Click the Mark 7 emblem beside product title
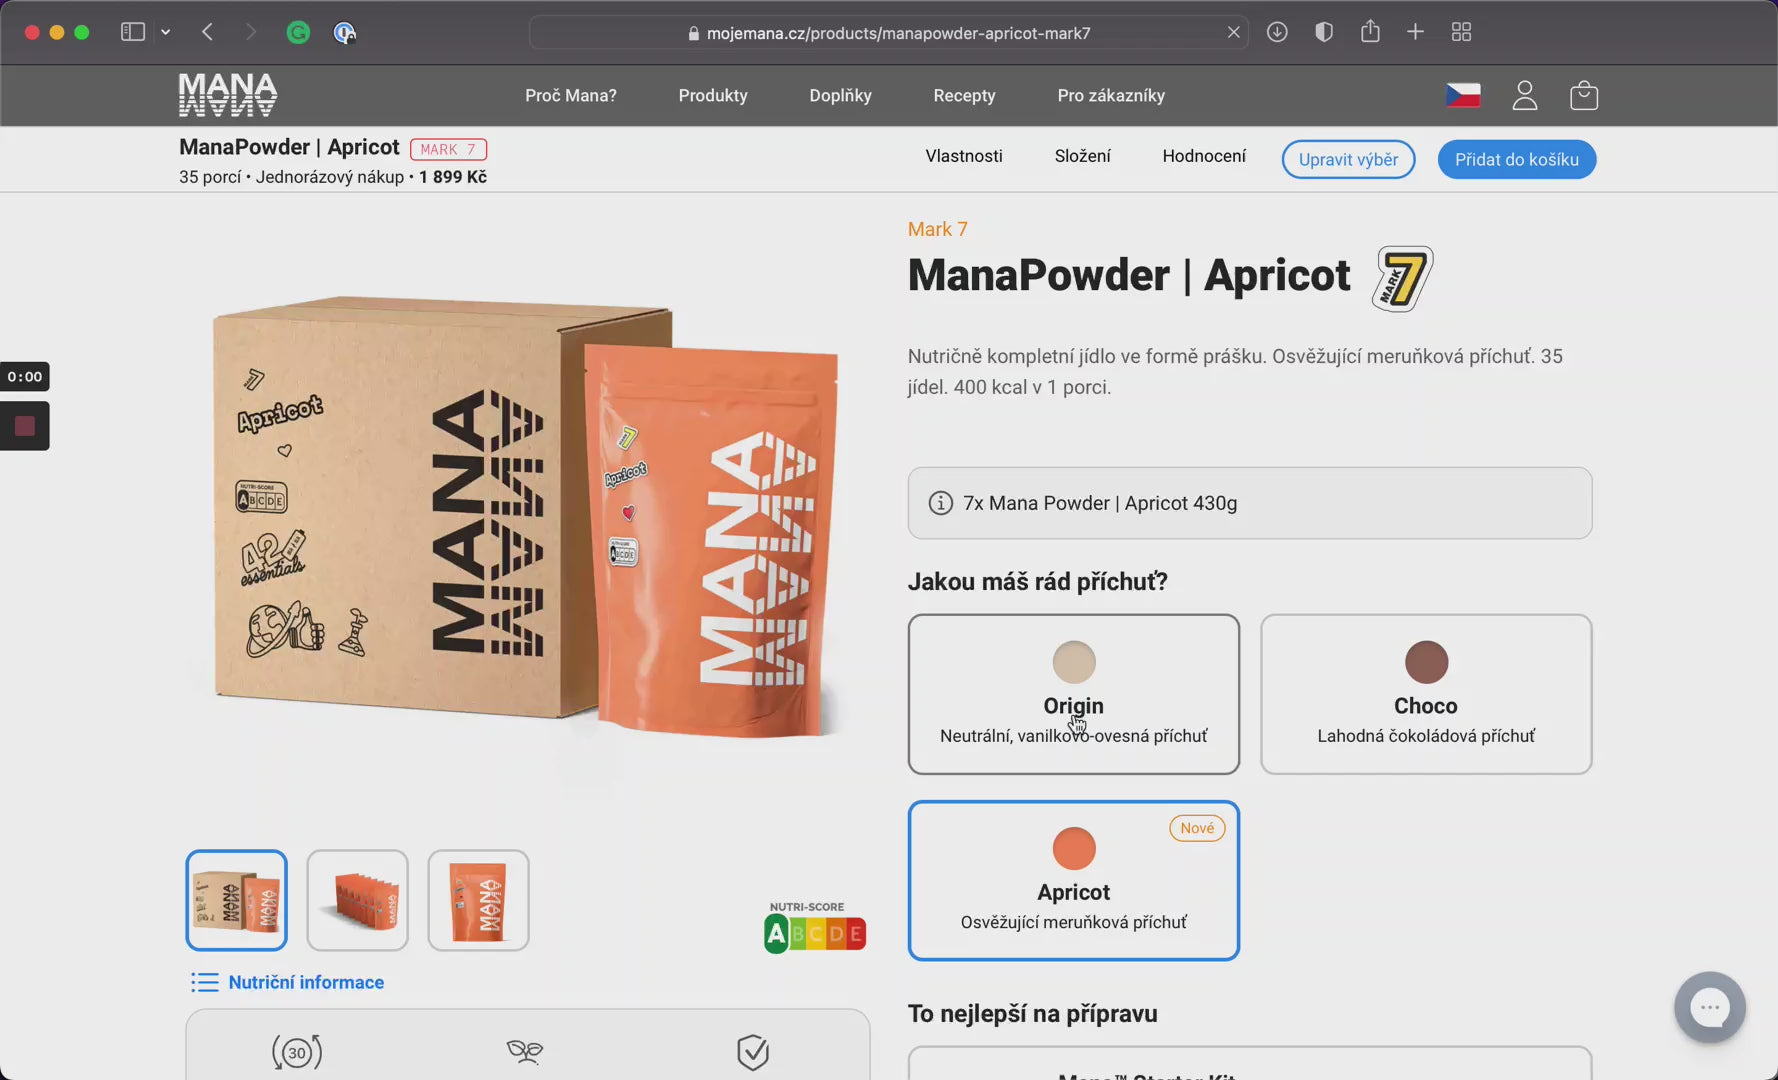Image resolution: width=1778 pixels, height=1080 pixels. click(1402, 278)
